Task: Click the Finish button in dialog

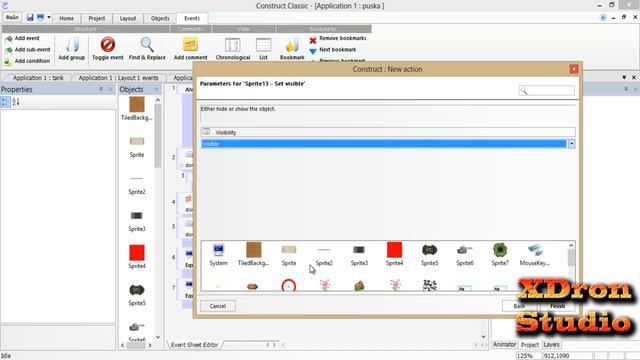Action: click(557, 306)
